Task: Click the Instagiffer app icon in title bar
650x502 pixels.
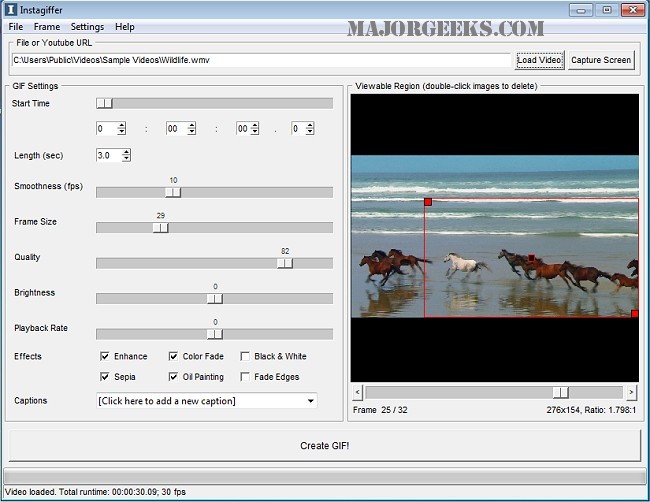Action: coord(10,10)
